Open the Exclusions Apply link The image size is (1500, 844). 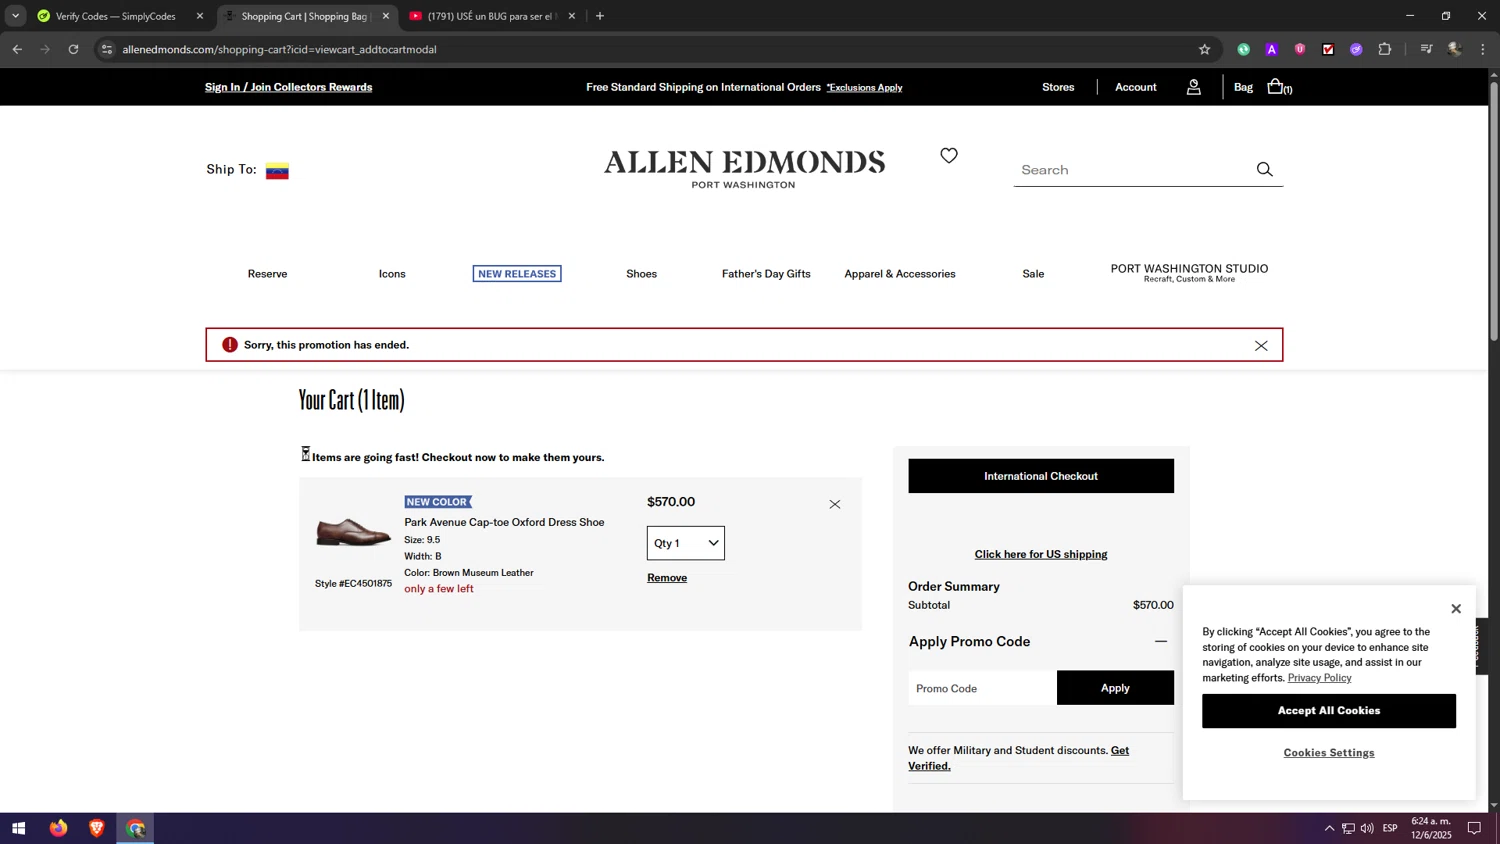click(864, 88)
